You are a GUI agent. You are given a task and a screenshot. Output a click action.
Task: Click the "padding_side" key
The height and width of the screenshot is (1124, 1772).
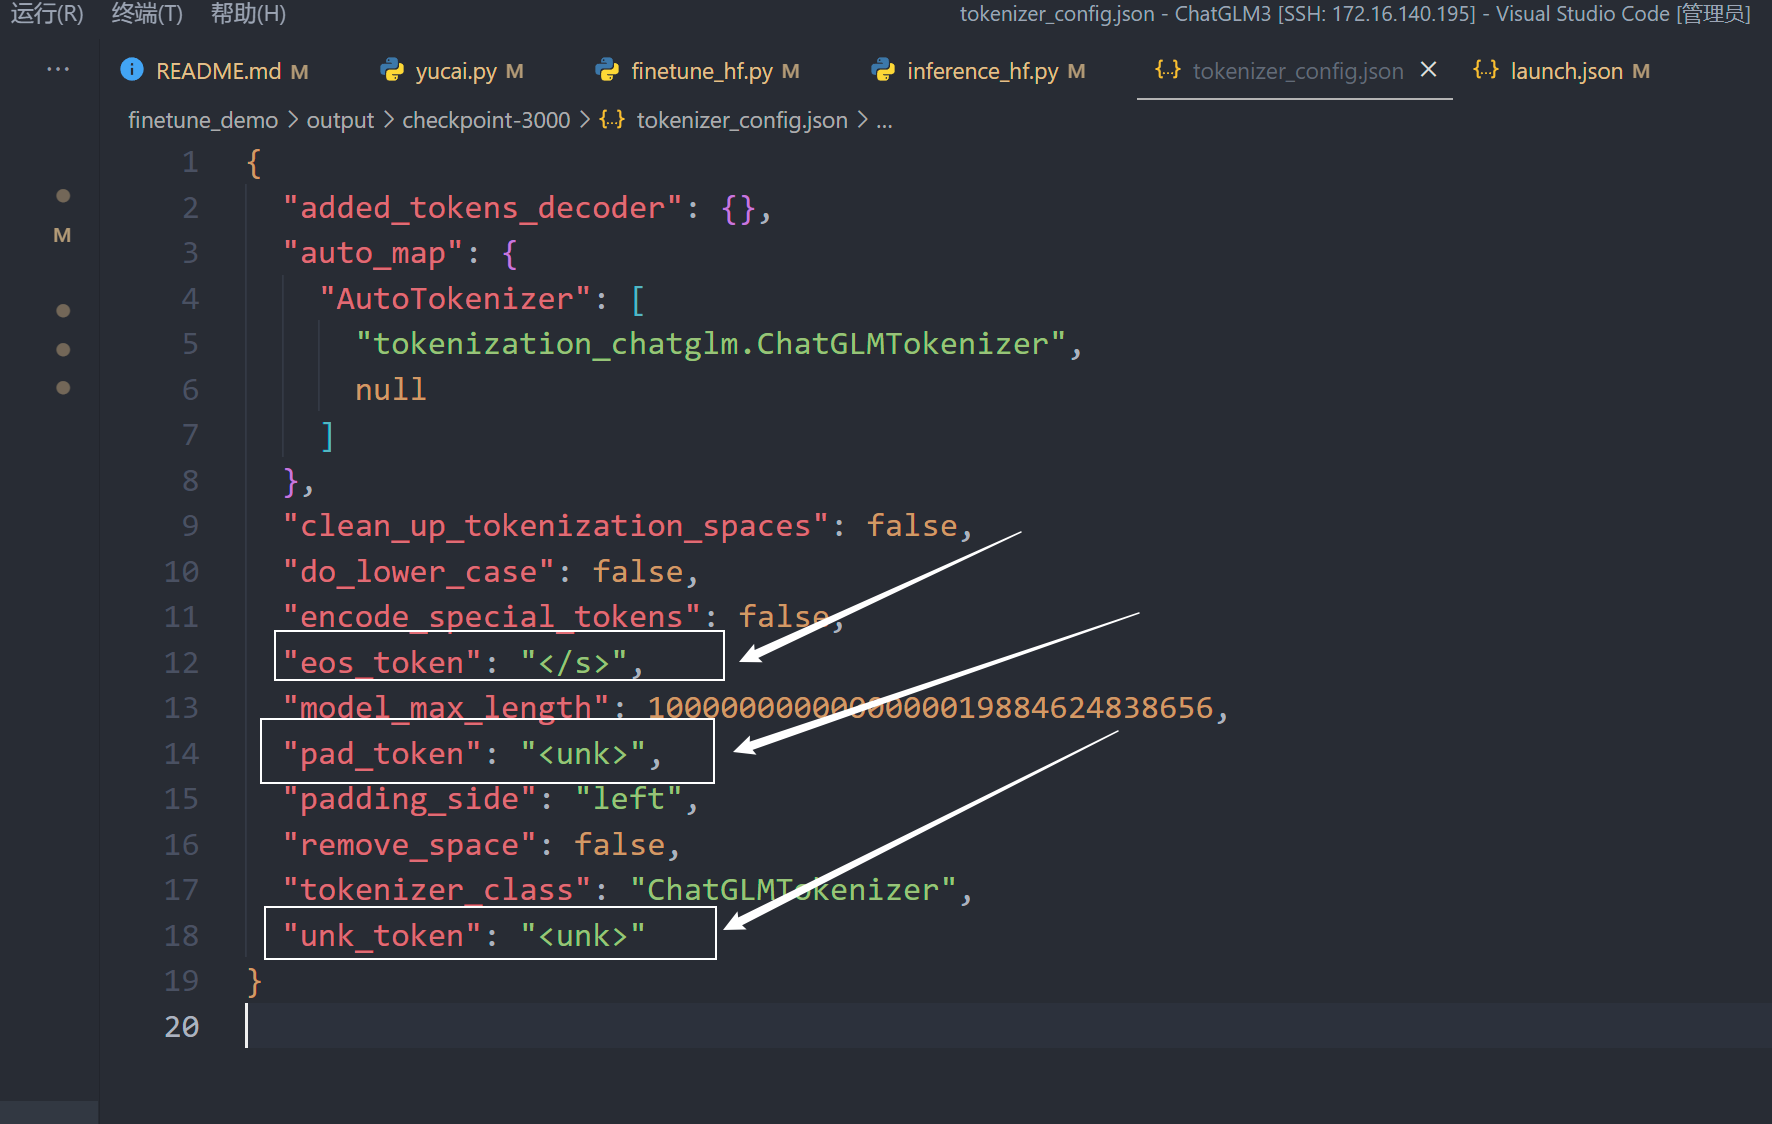pyautogui.click(x=409, y=798)
